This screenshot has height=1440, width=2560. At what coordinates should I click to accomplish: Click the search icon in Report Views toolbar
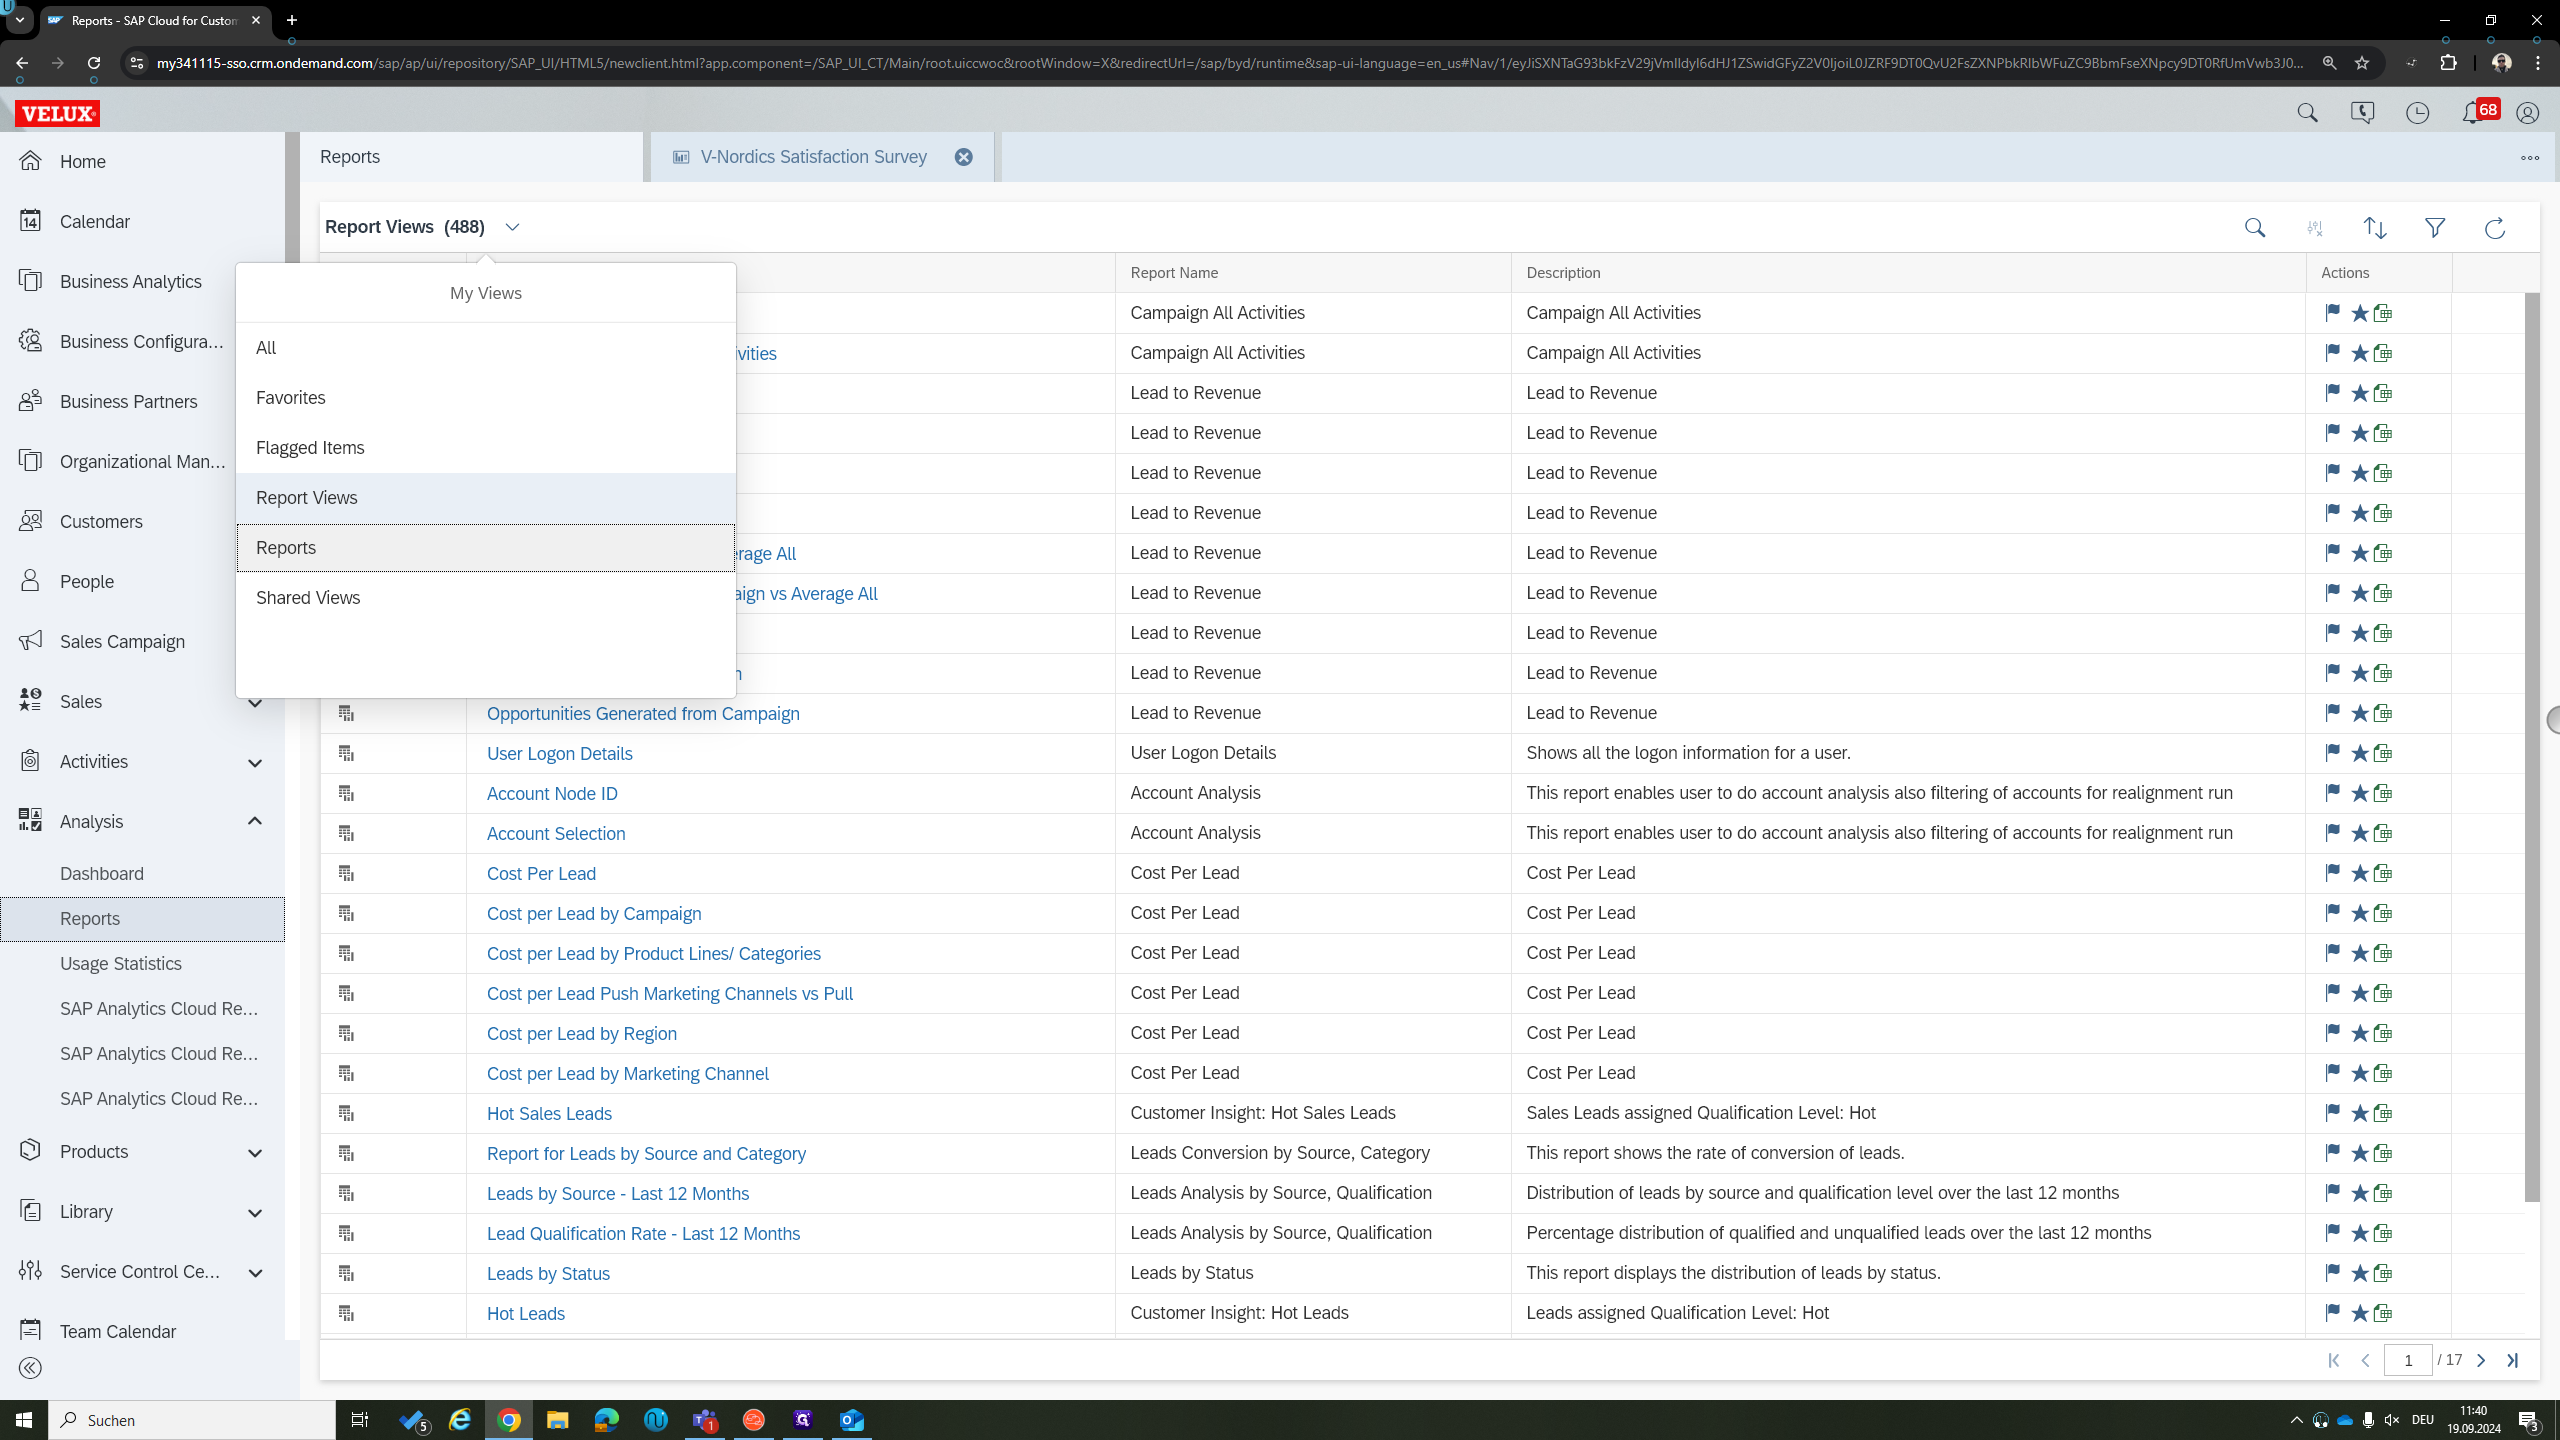(2255, 228)
